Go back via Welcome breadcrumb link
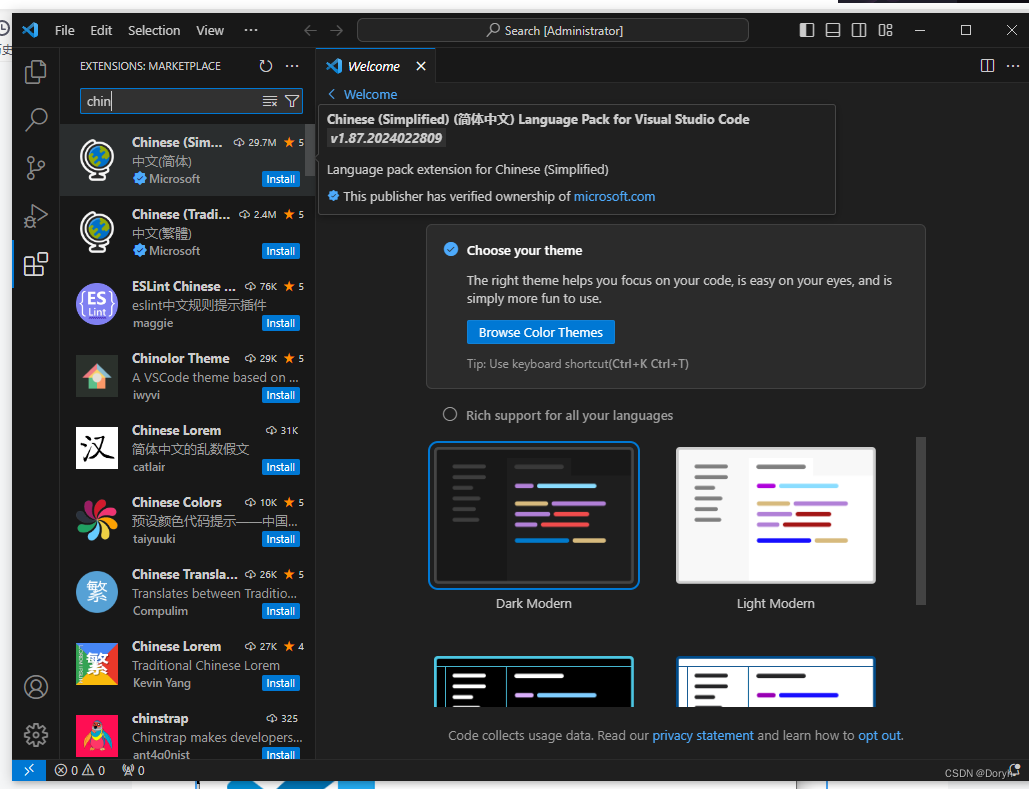Screen dimensions: 1029x789 [362, 95]
